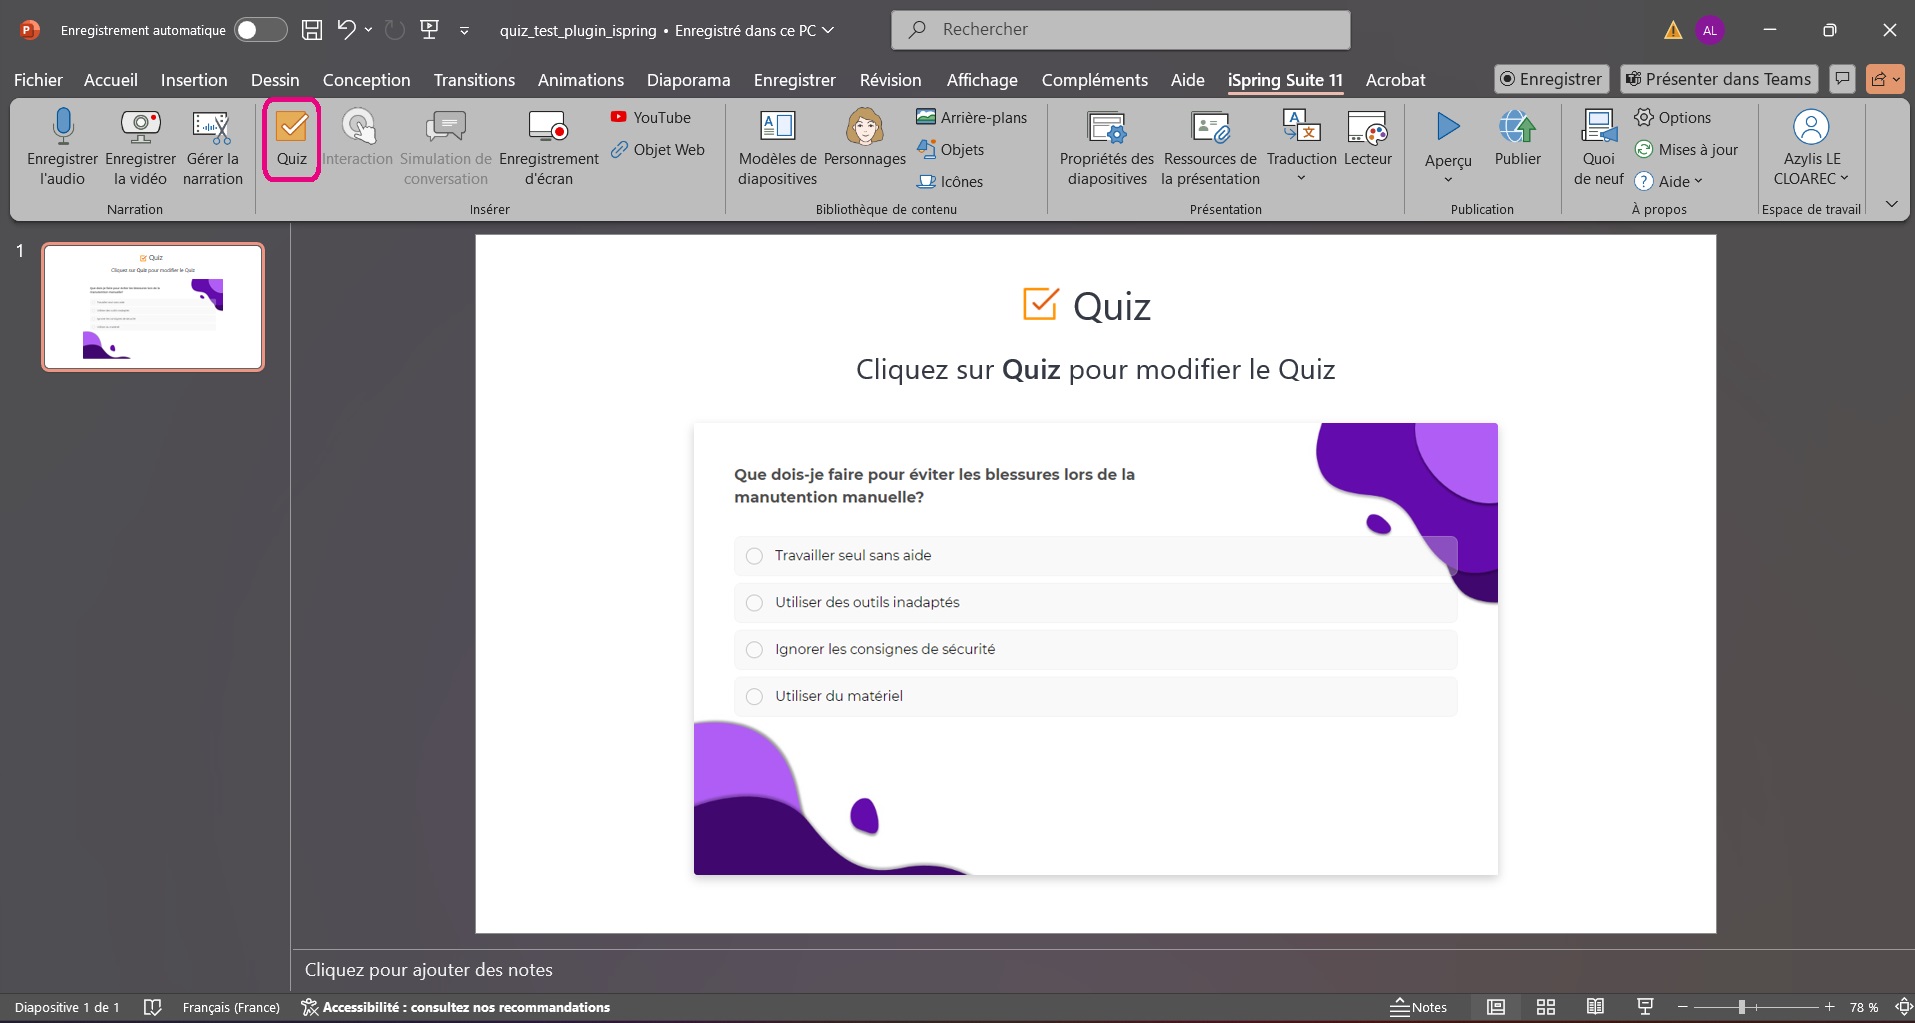Screen dimensions: 1915x1023
Task: Select slide 1 thumbnail in the panel
Action: tap(153, 307)
